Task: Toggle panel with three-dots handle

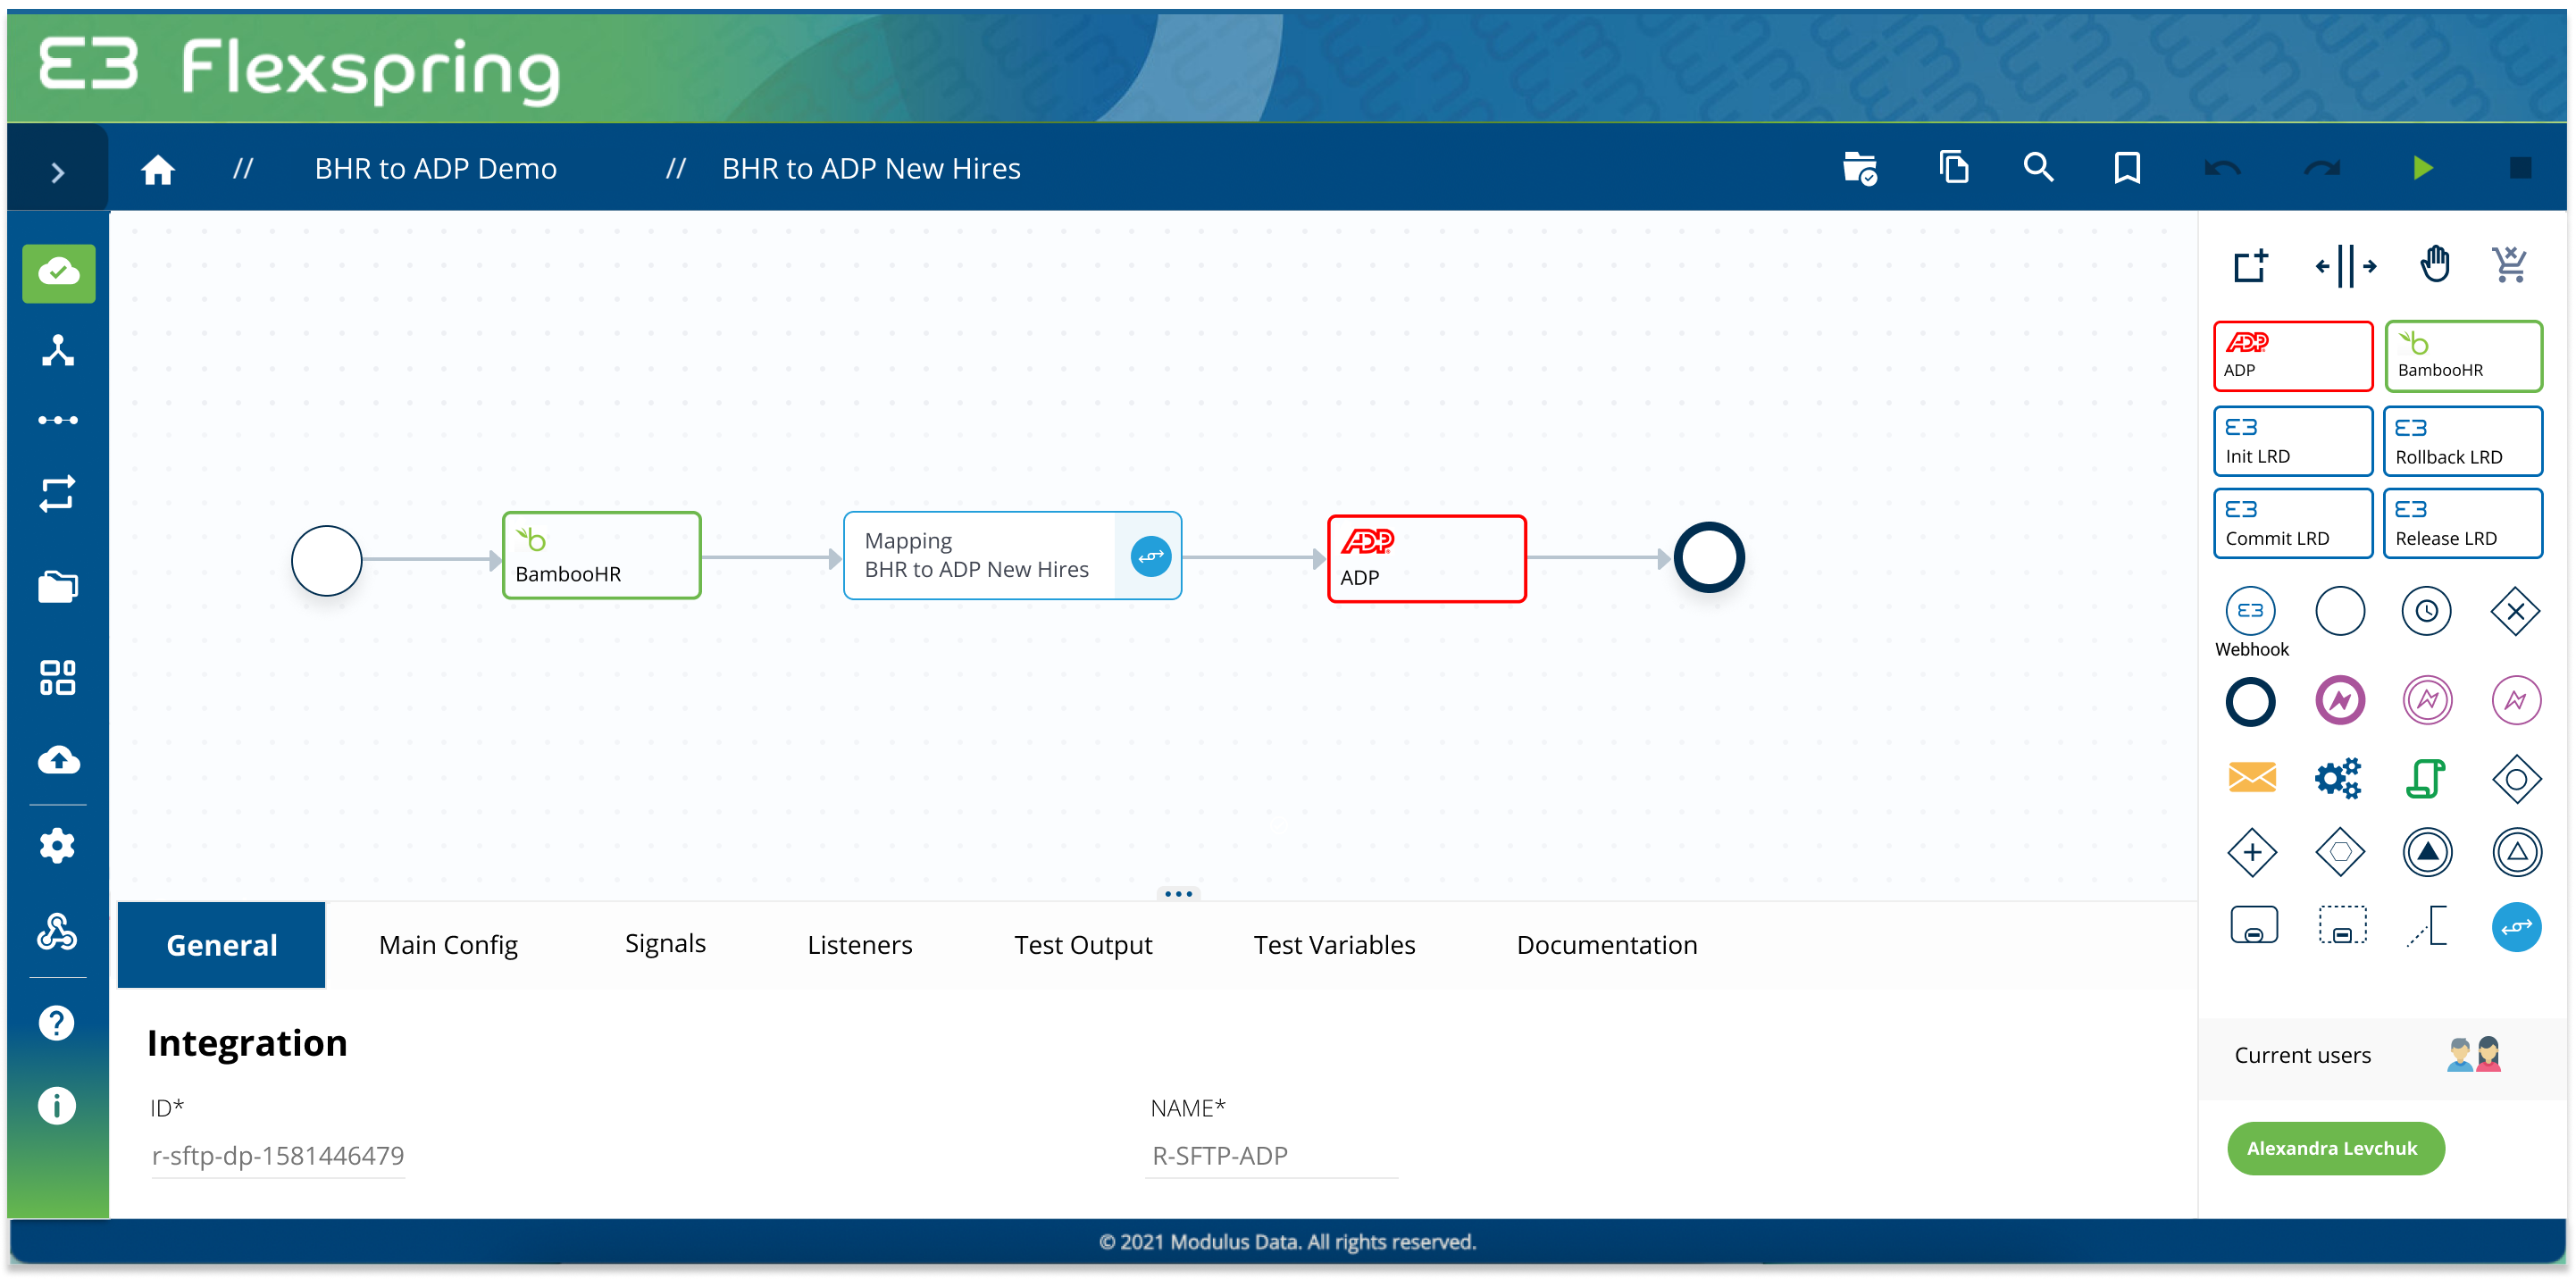Action: pos(1178,894)
